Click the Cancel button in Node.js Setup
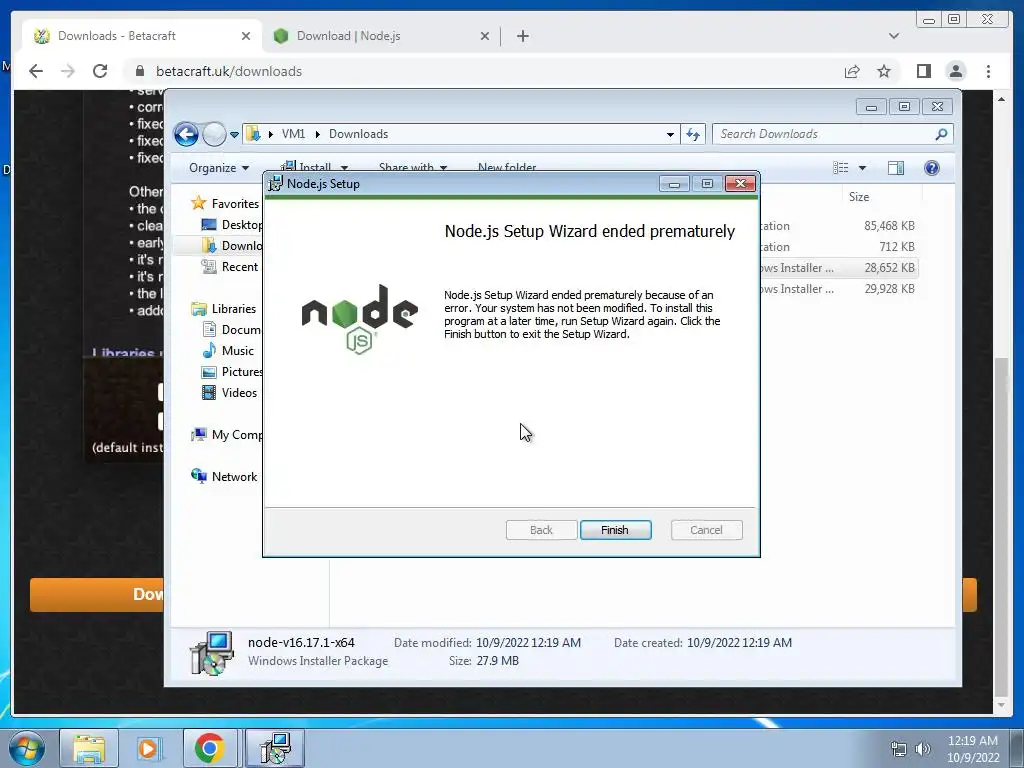The image size is (1024, 768). (706, 530)
